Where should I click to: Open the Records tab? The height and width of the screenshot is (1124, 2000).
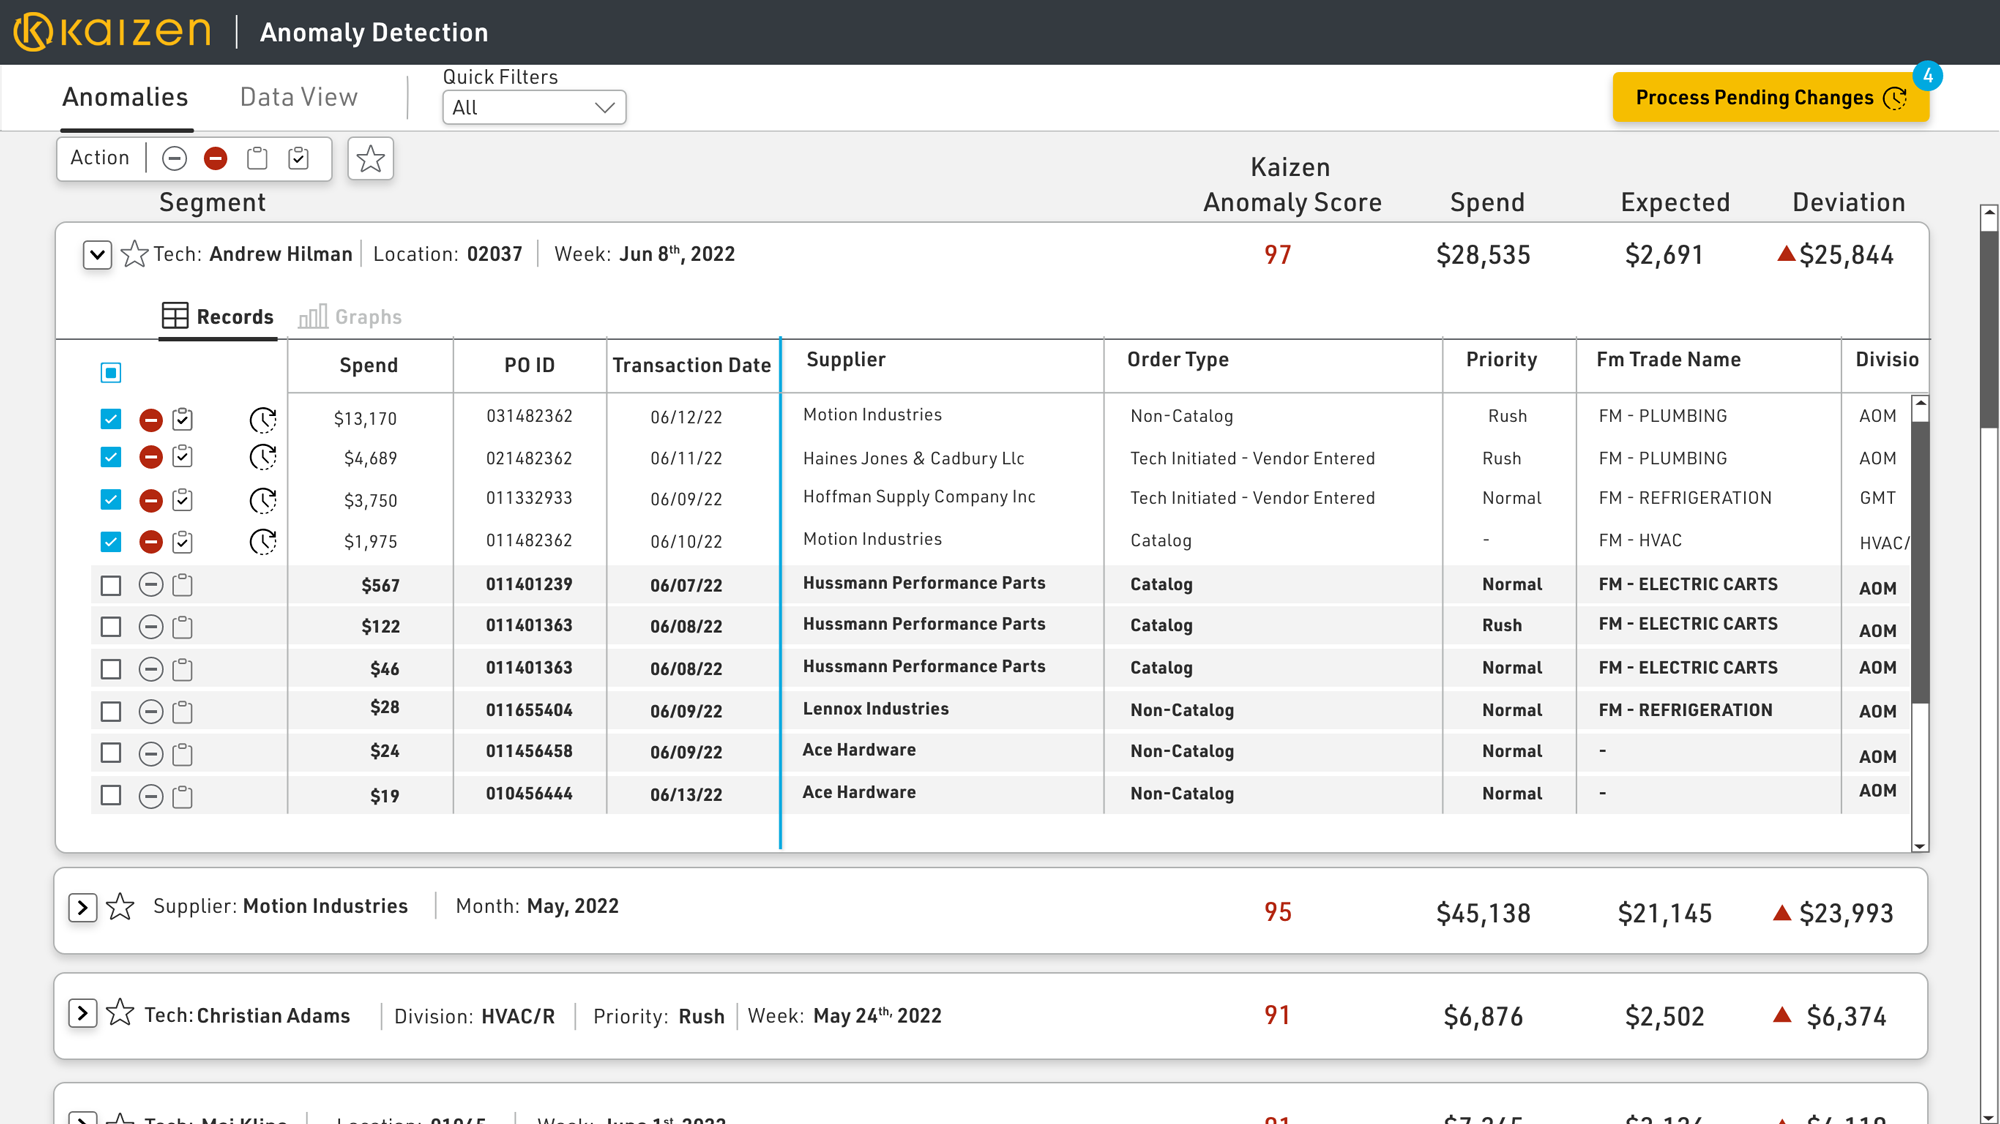click(218, 317)
